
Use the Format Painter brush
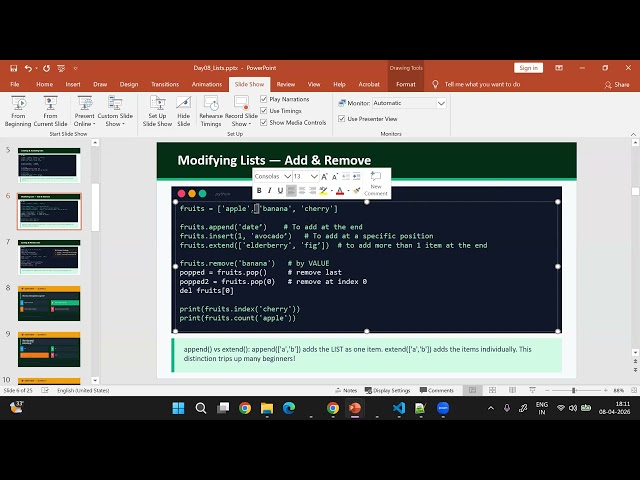pos(357,191)
